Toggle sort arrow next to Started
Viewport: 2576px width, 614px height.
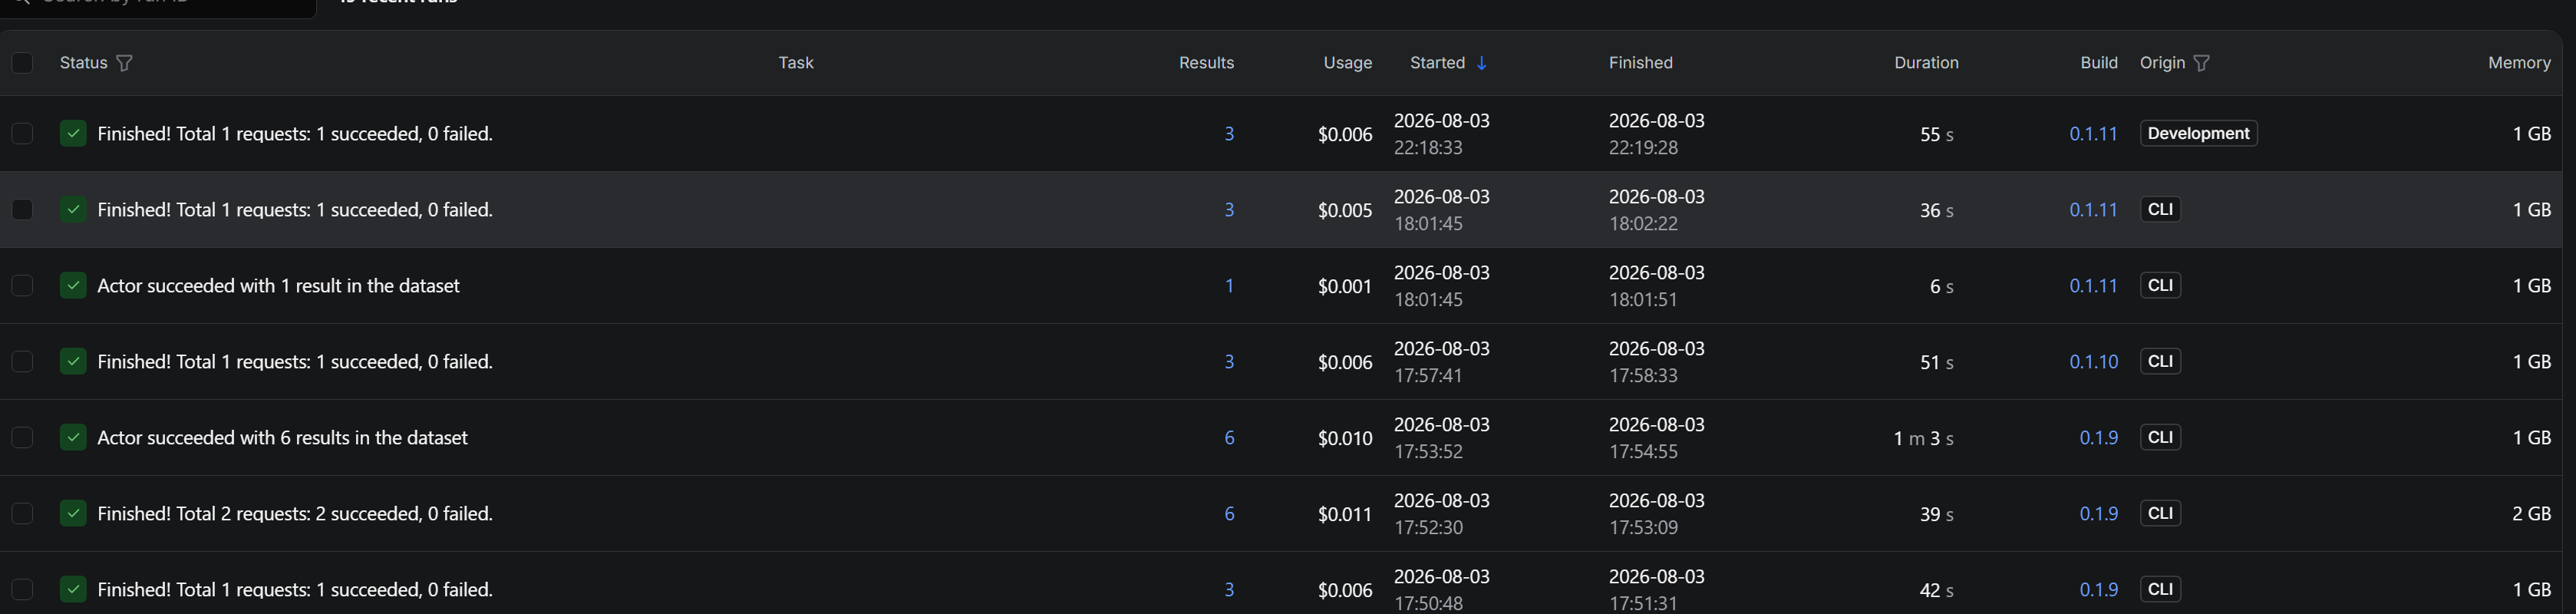[1481, 63]
